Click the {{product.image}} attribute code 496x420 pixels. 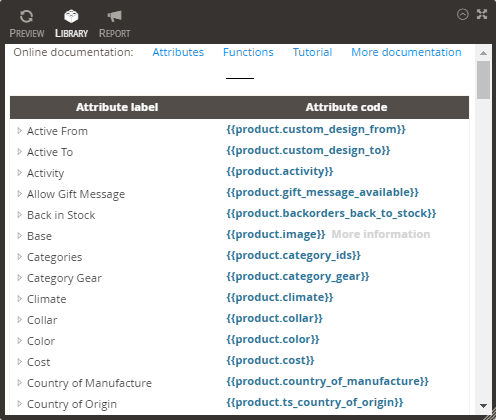pos(276,234)
